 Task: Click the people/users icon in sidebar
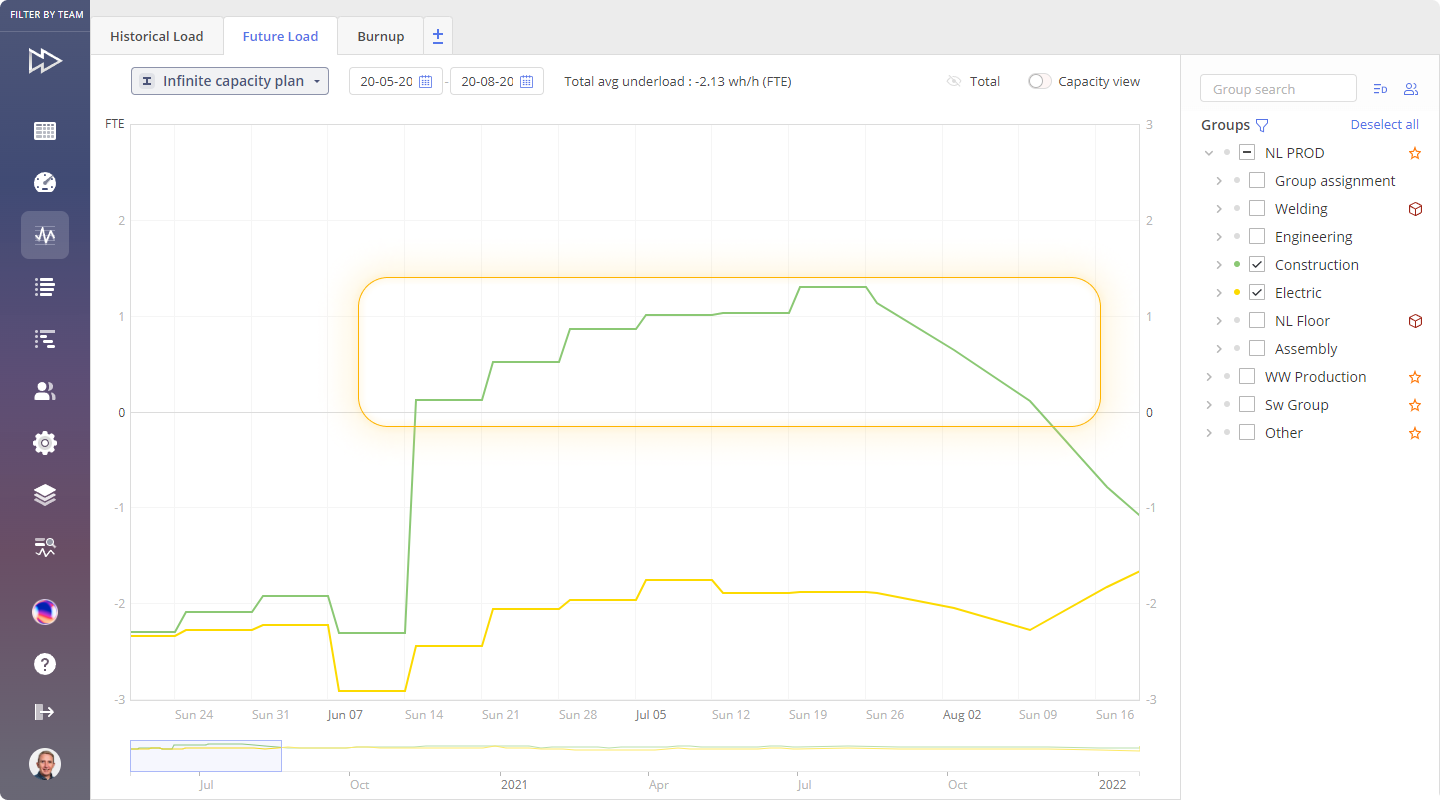[45, 391]
